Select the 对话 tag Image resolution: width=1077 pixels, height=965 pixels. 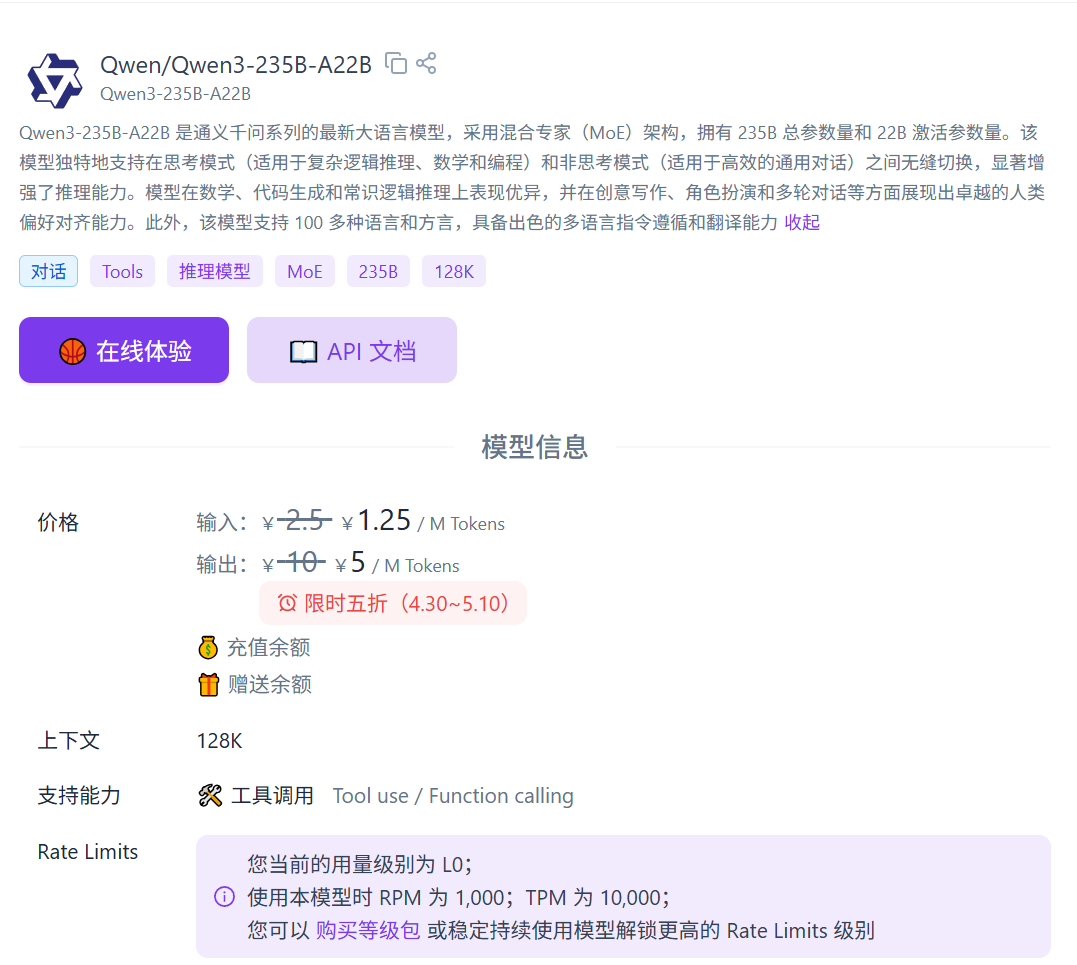point(48,271)
